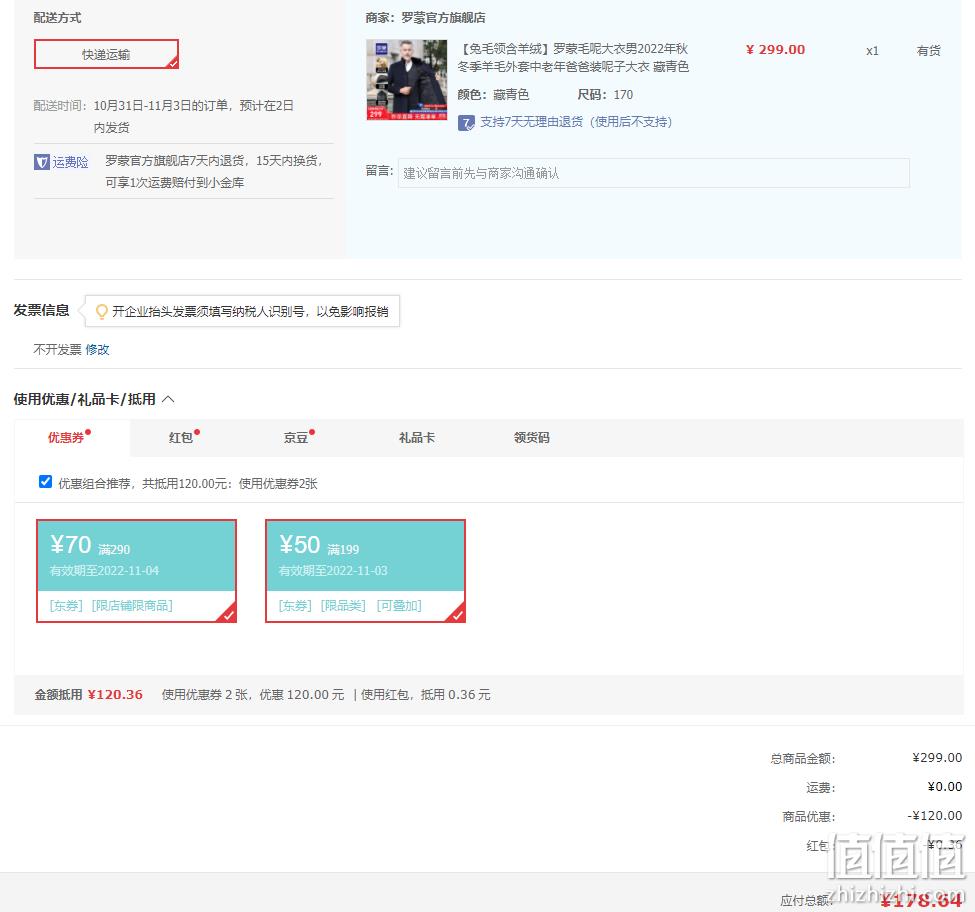Switch to the 京豆 tab
Screen dimensions: 975x912
pos(296,438)
